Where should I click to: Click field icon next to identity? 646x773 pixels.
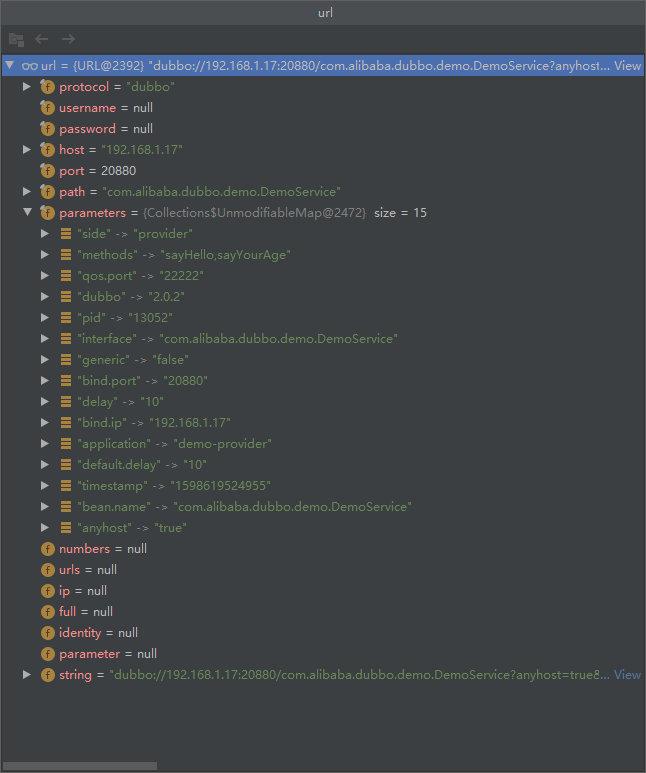click(47, 633)
